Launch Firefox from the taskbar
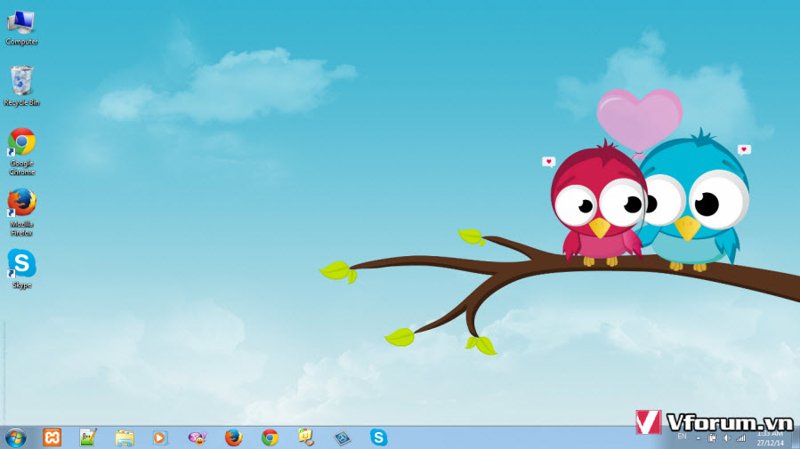Screen dimensions: 800x449 point(234,438)
